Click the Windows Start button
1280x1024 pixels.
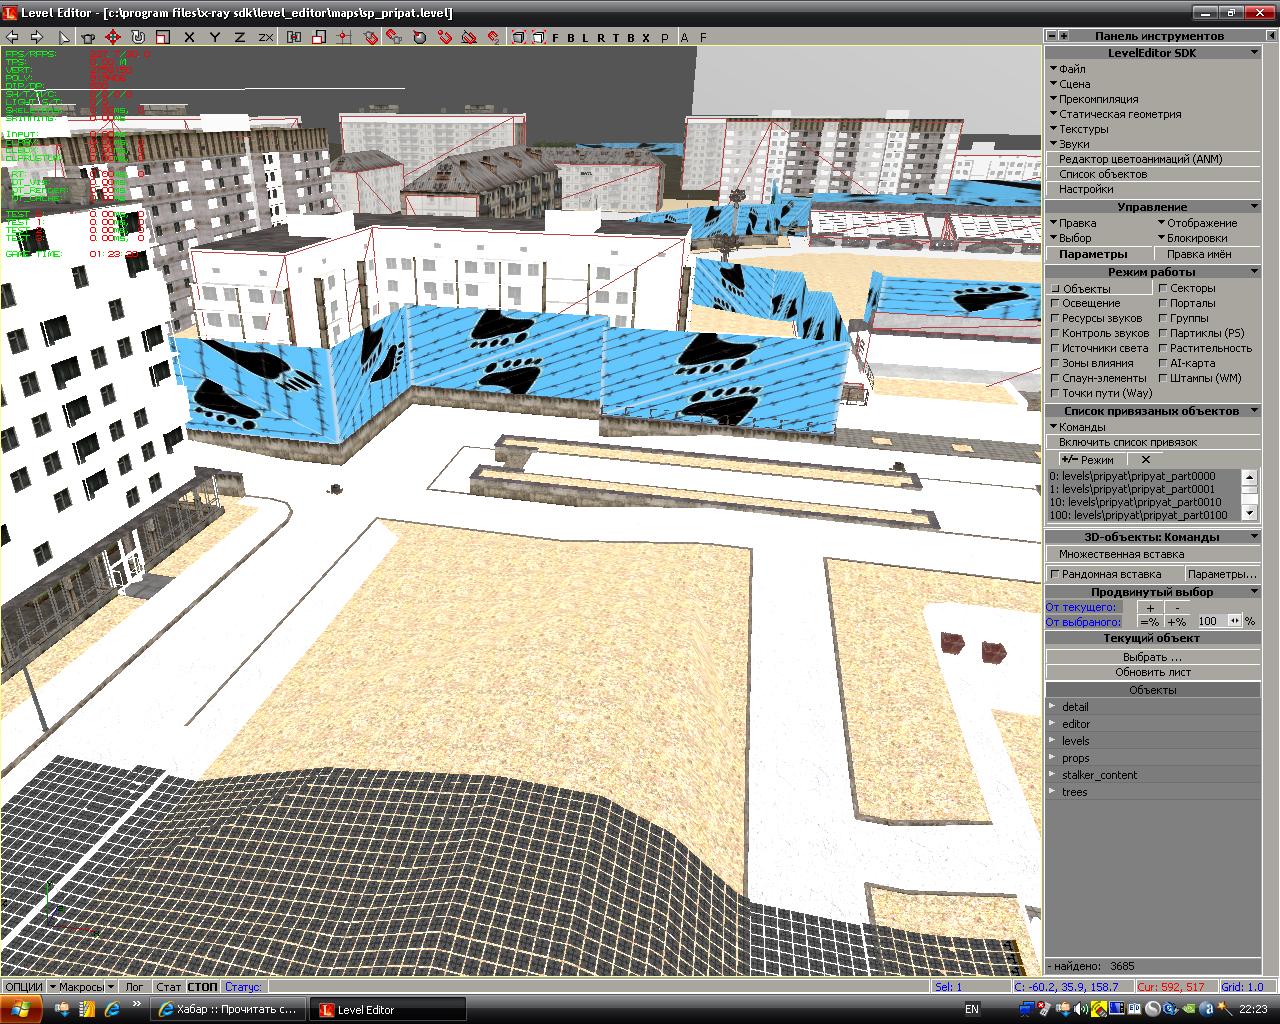click(x=21, y=1010)
